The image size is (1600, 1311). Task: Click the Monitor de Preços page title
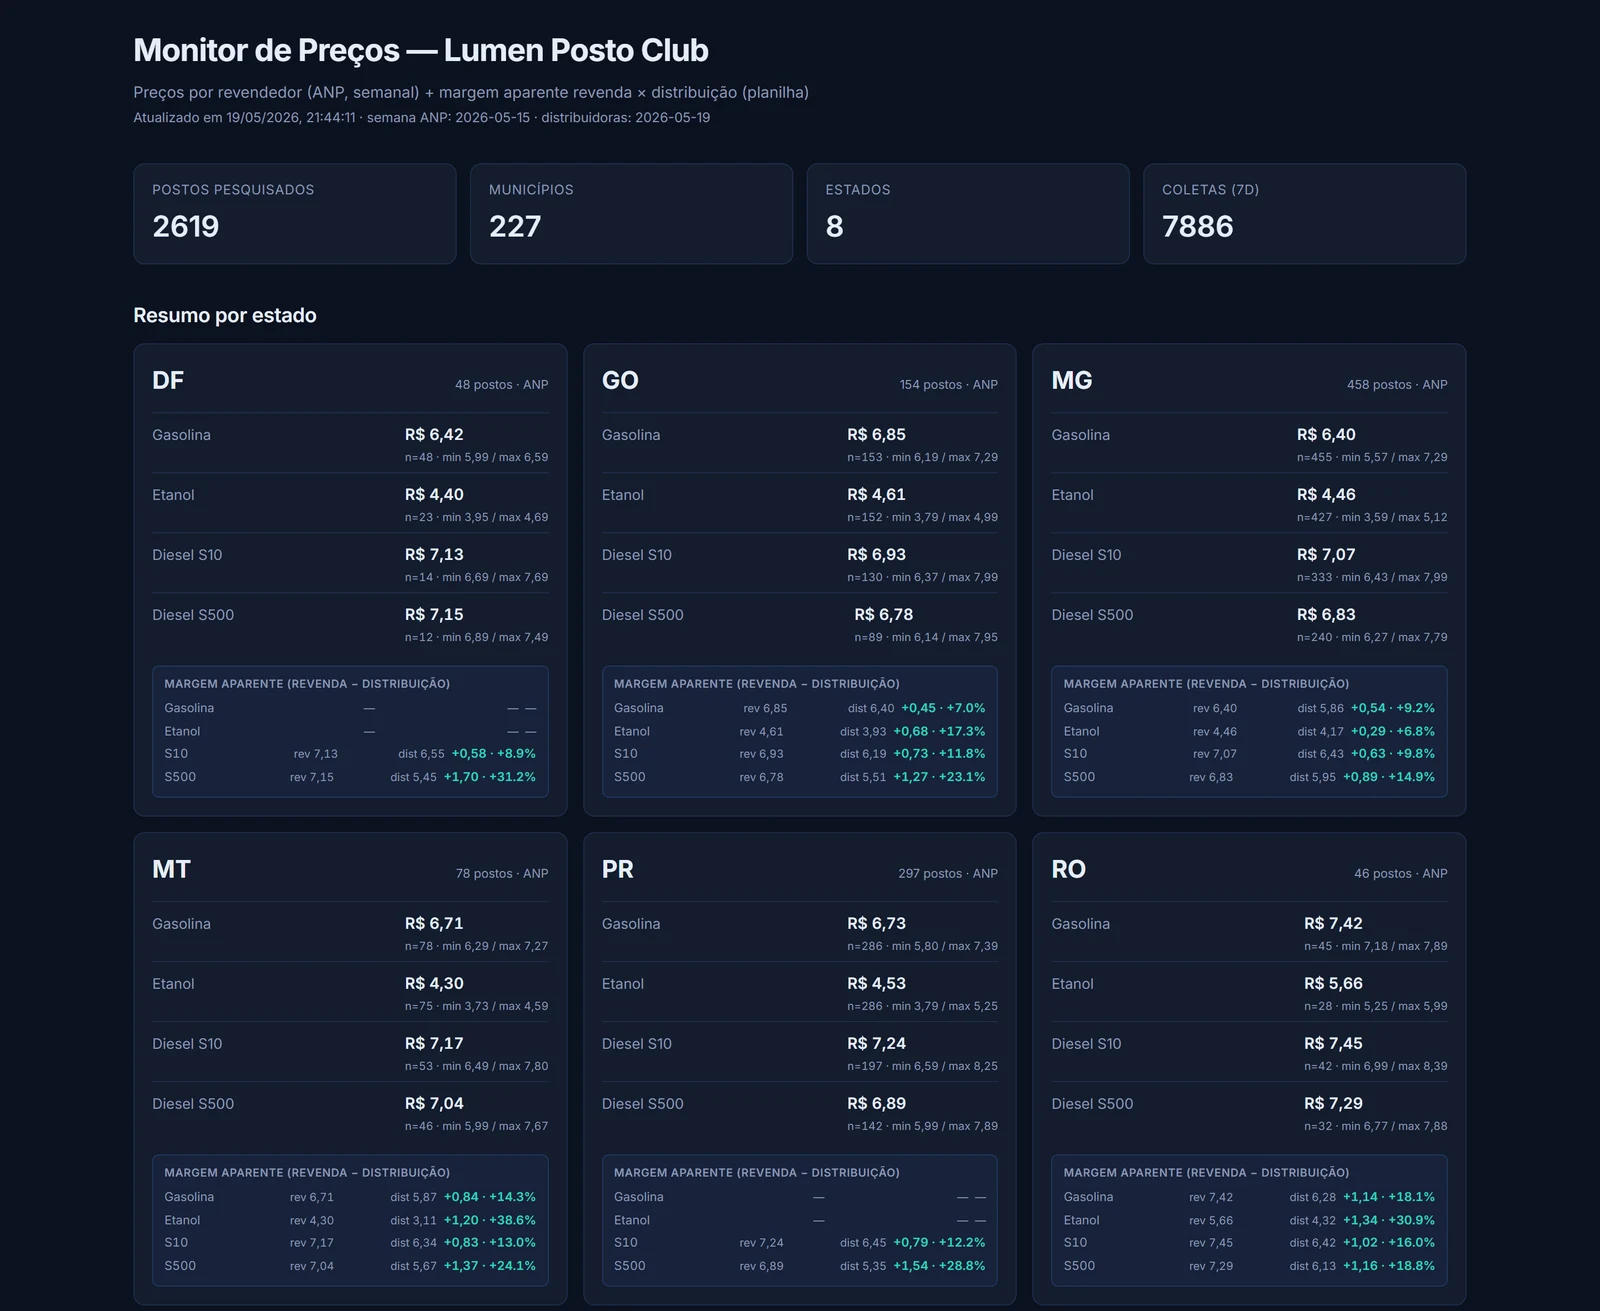point(421,50)
